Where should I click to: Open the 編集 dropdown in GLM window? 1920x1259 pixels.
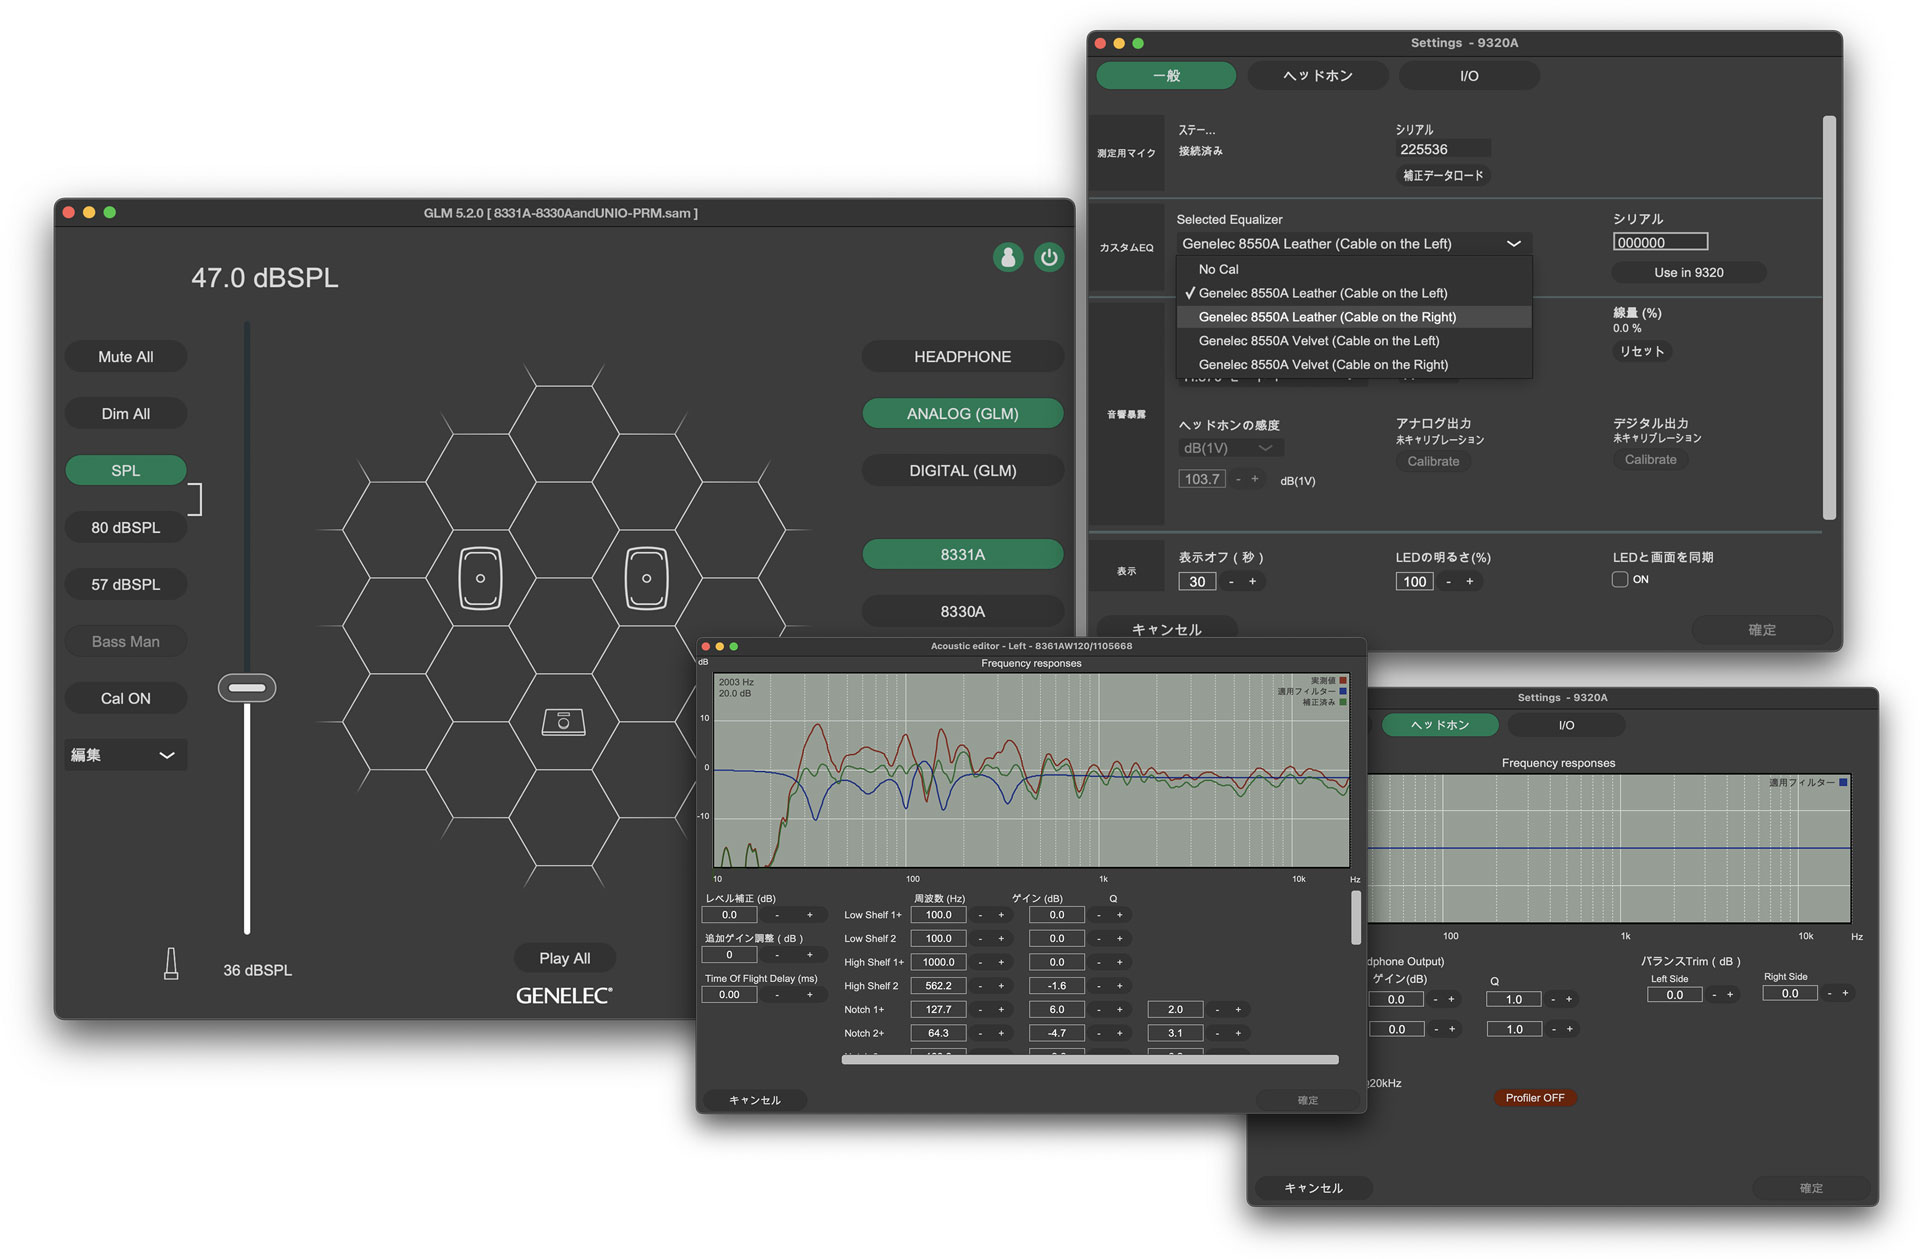(126, 755)
